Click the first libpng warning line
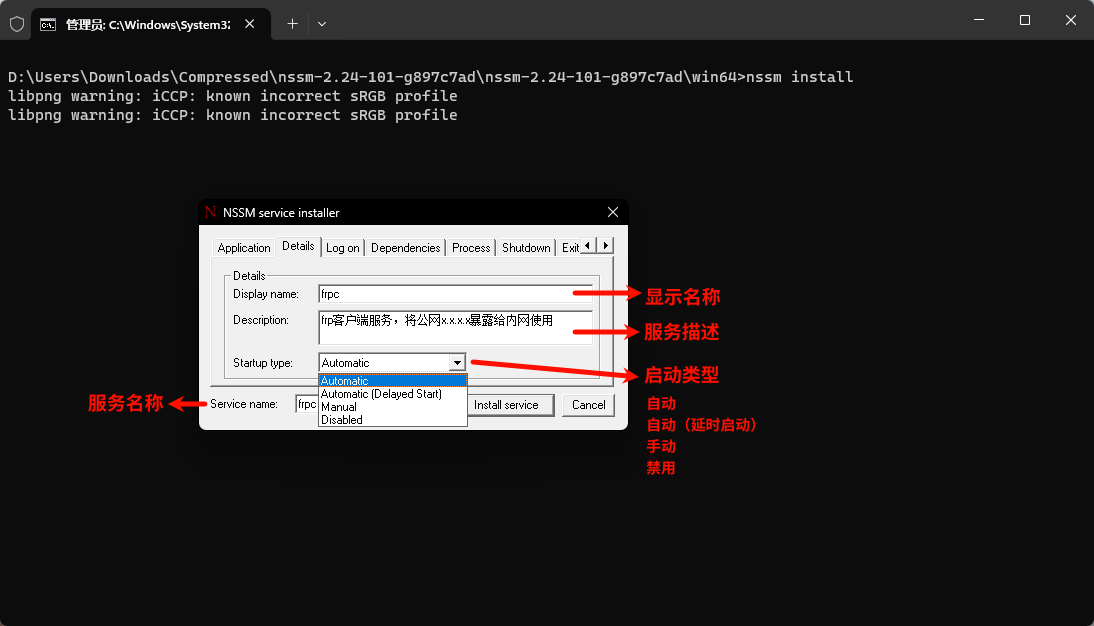This screenshot has width=1094, height=626. pyautogui.click(x=233, y=96)
